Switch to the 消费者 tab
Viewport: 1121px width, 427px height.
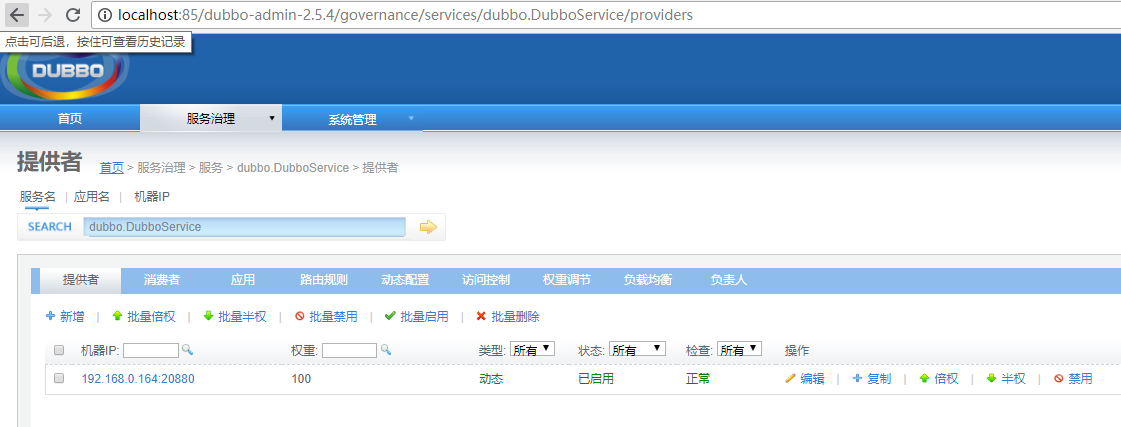162,280
